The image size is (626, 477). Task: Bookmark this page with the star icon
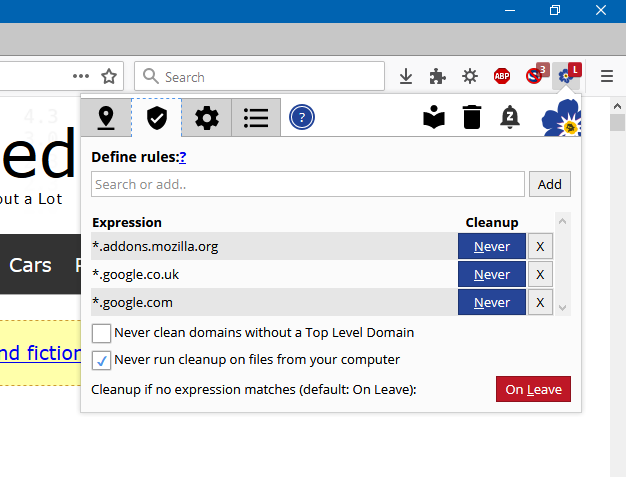(x=109, y=77)
